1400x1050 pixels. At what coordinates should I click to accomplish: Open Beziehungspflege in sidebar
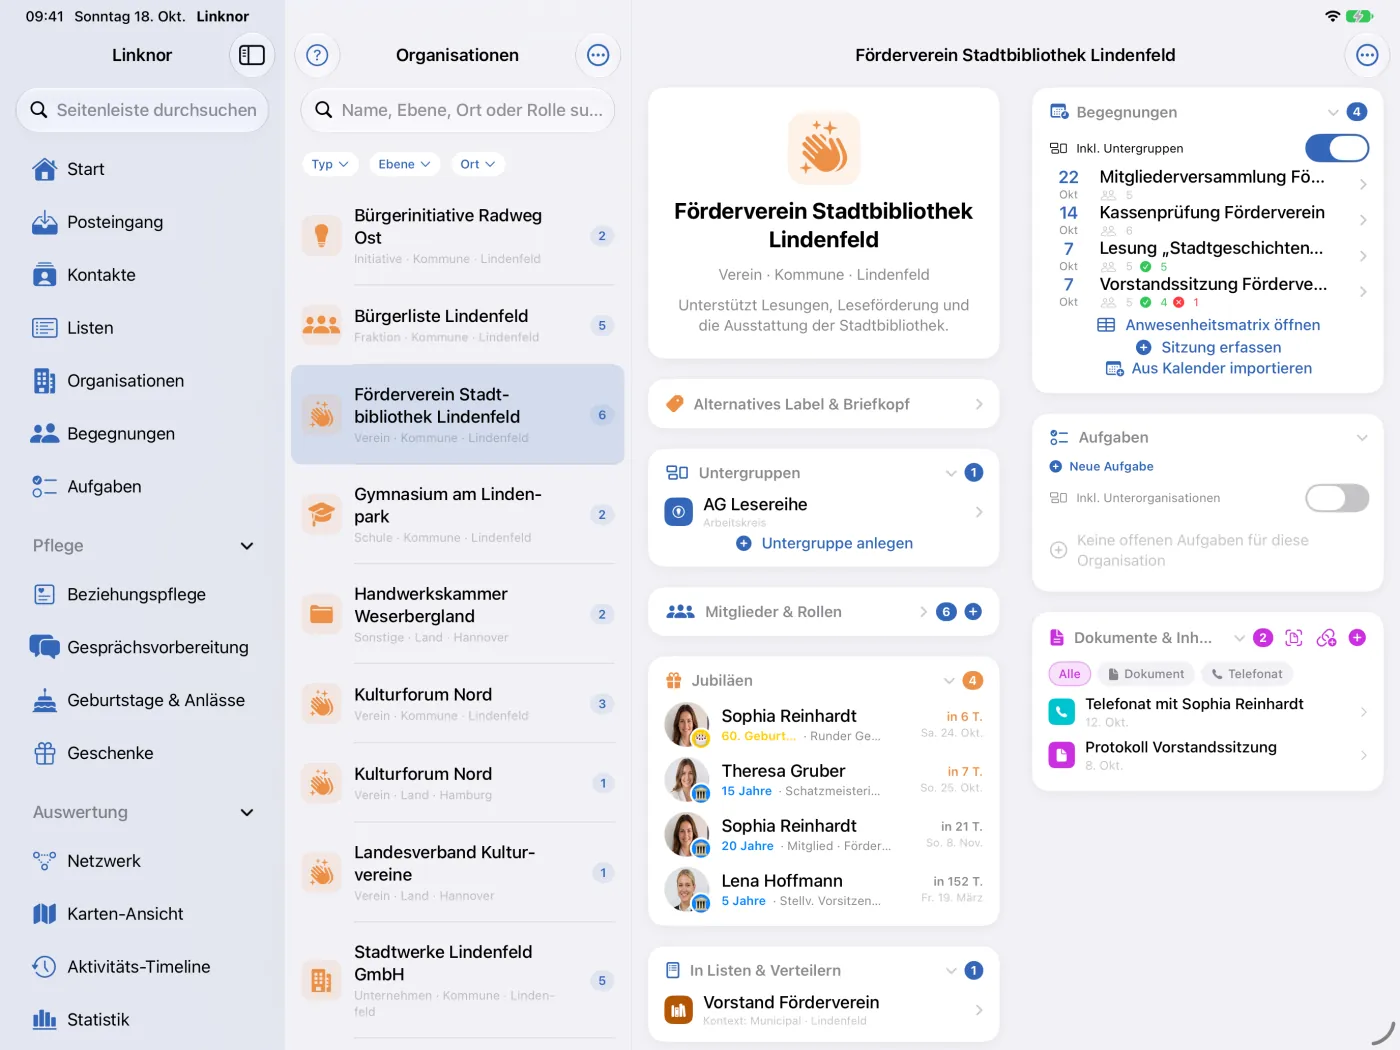tap(142, 594)
